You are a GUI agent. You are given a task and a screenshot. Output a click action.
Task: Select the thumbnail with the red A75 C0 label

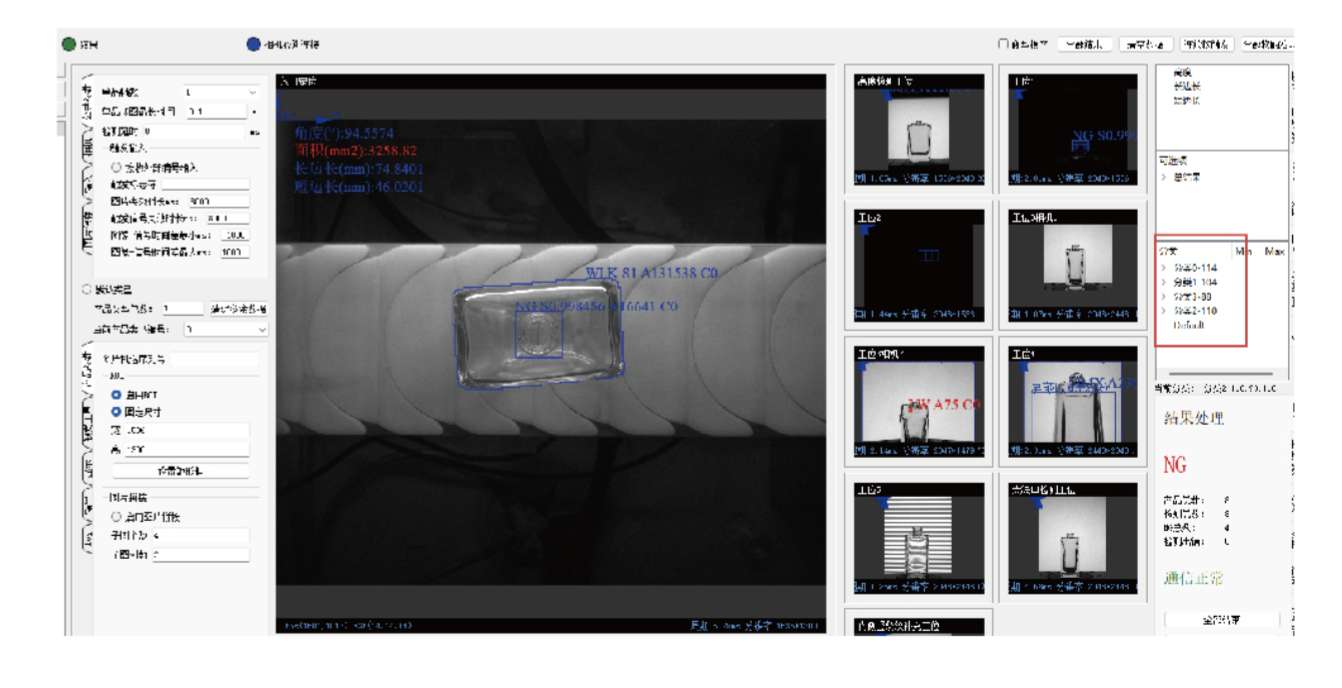pyautogui.click(x=918, y=403)
